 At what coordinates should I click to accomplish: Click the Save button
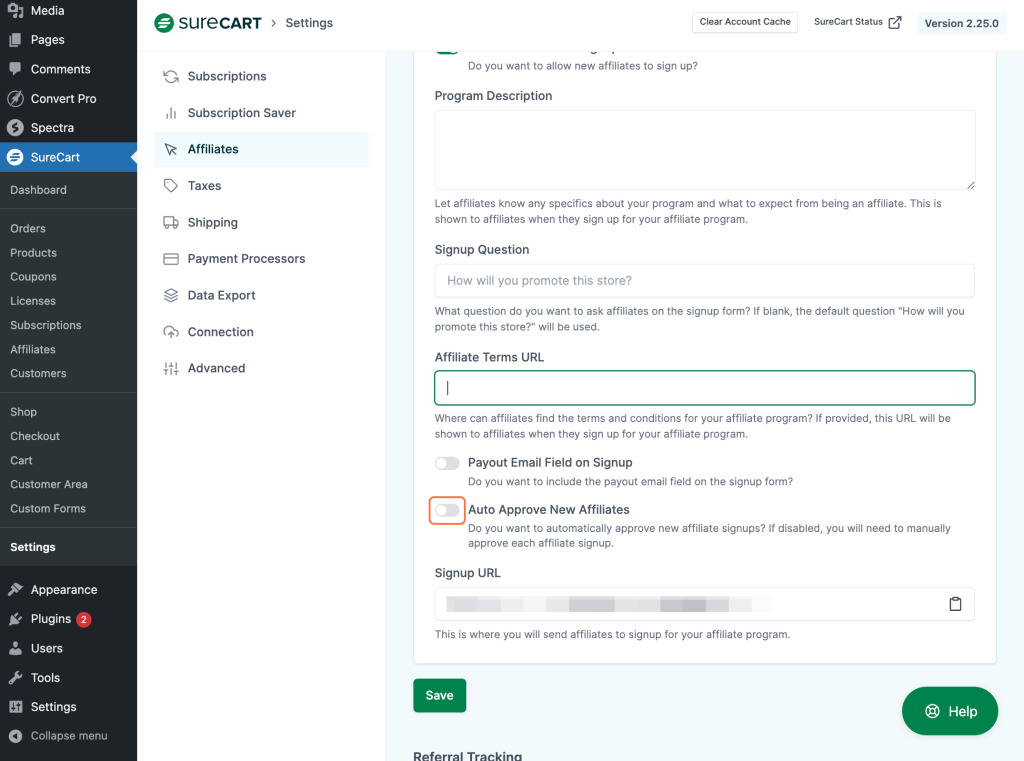[x=439, y=695]
